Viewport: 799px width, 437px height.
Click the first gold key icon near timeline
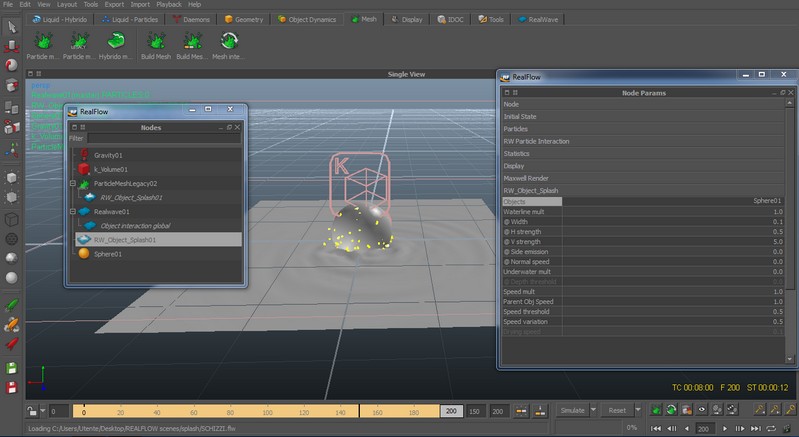pos(759,409)
